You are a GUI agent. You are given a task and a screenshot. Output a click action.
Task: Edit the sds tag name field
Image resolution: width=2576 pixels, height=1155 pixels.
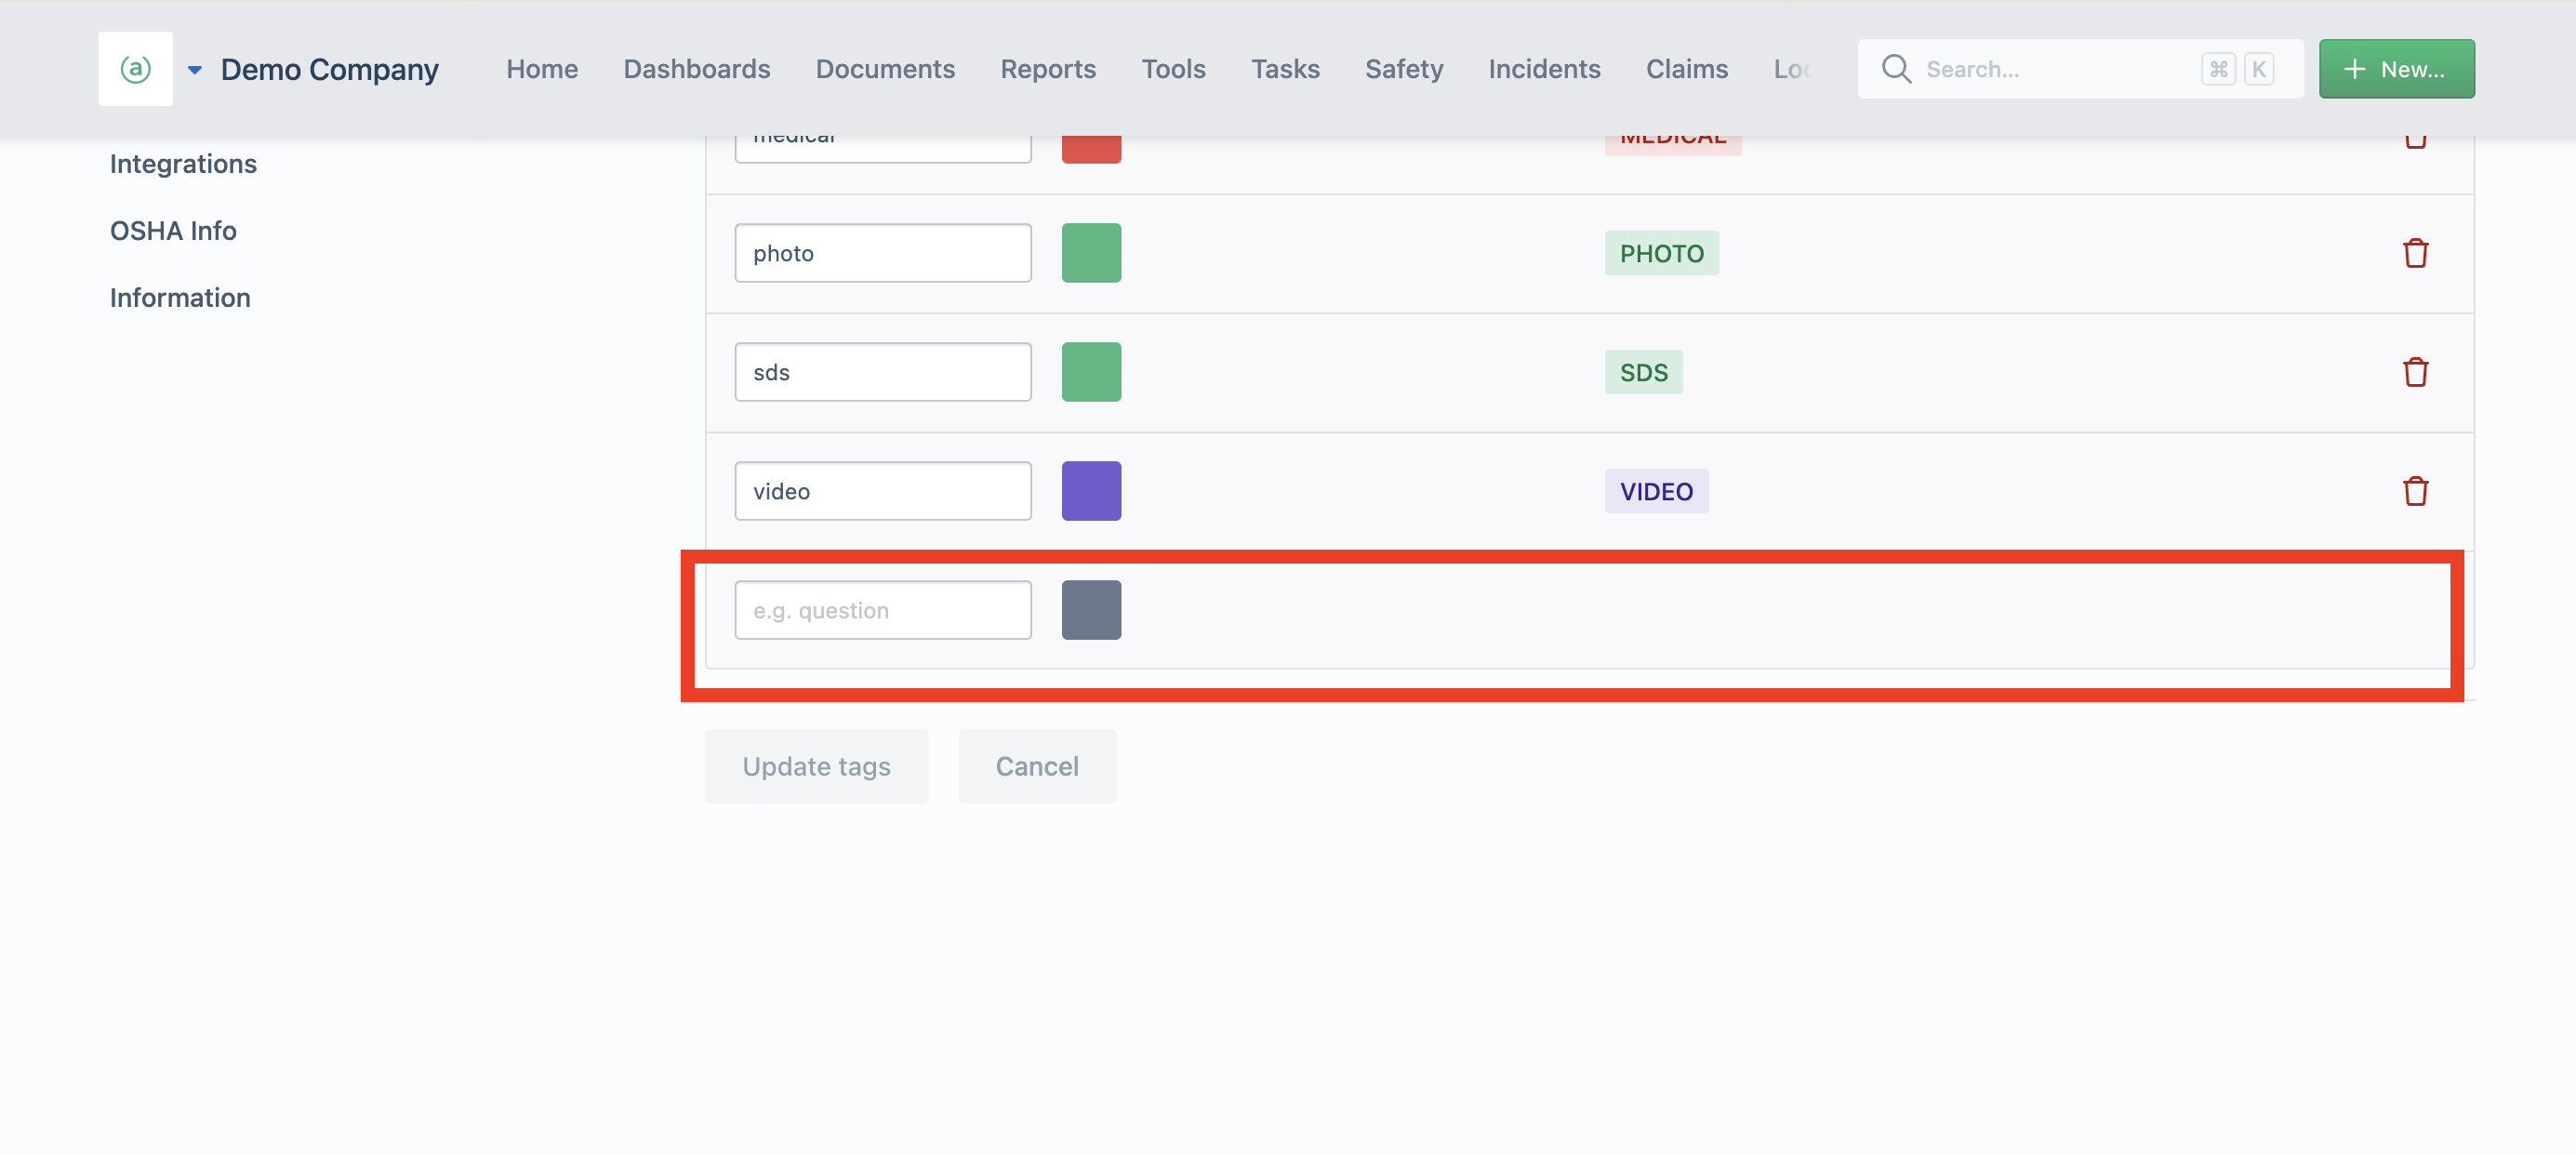point(883,372)
